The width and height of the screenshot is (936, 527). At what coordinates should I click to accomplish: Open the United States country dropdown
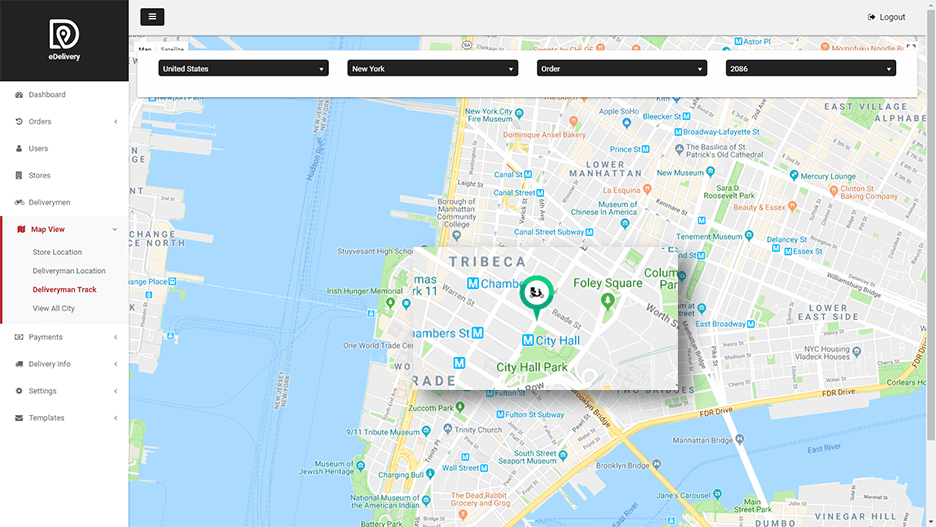[x=244, y=69]
